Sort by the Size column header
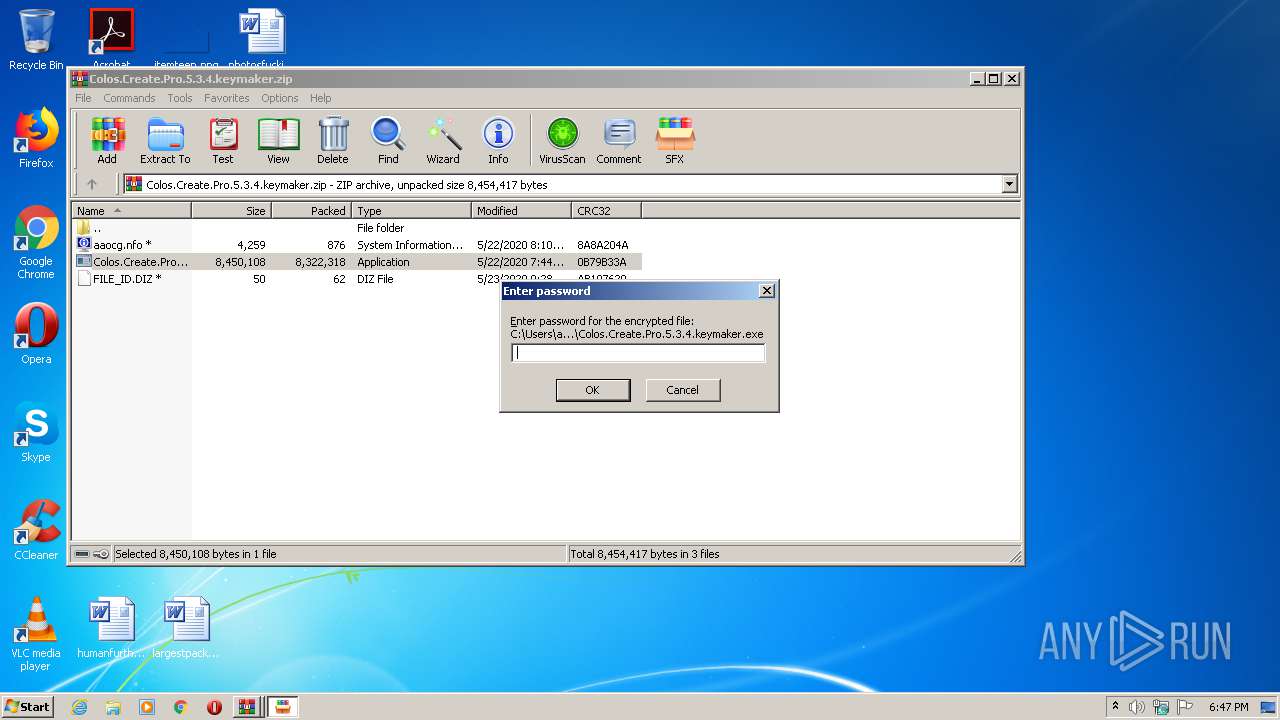Screen dimensions: 1280x720 (231, 211)
